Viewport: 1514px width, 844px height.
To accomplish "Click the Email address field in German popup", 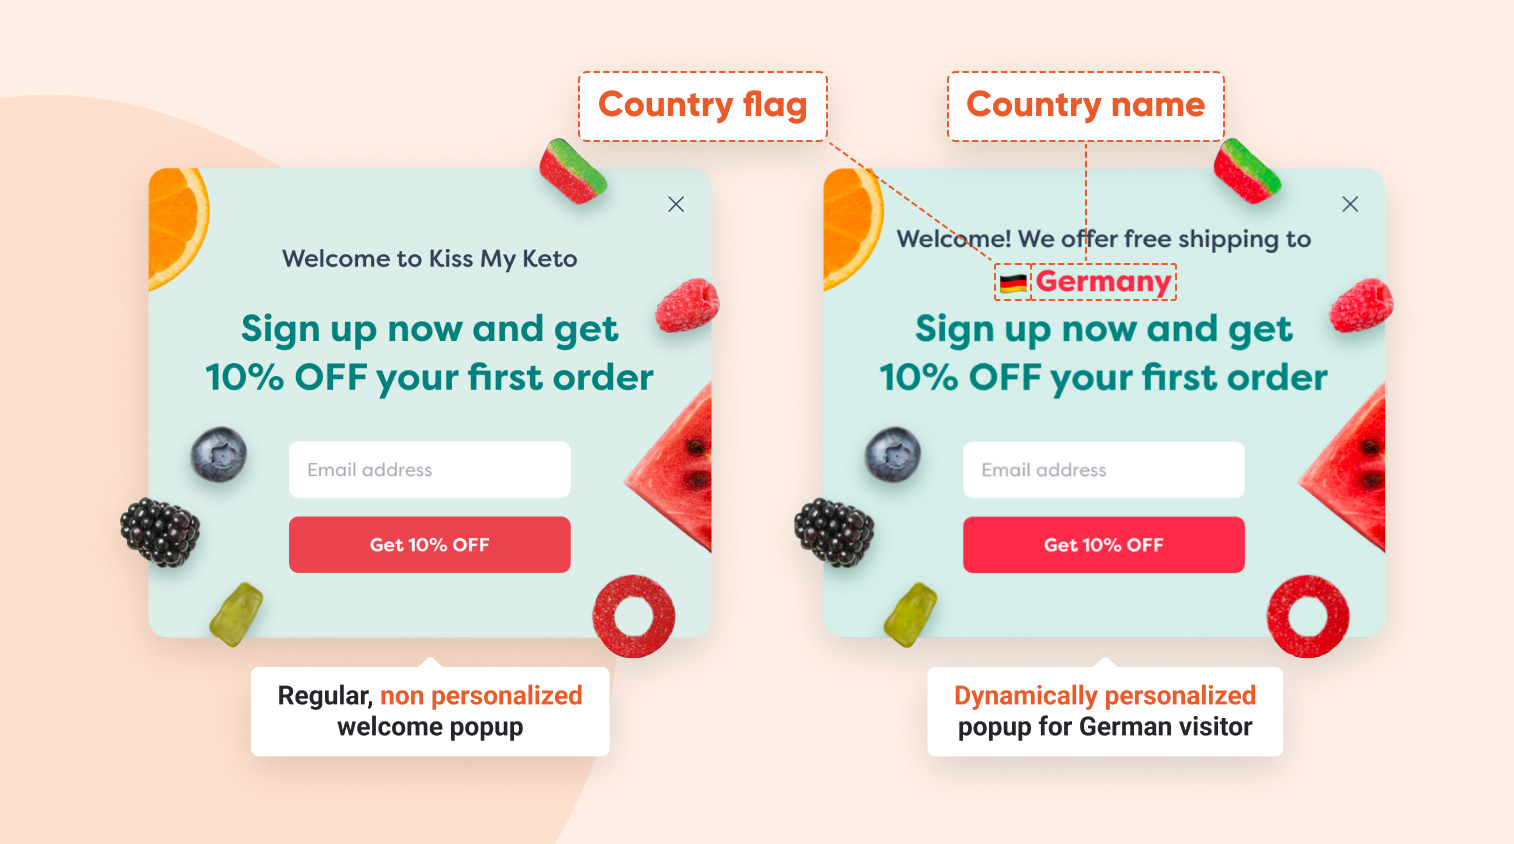I will [x=1104, y=469].
